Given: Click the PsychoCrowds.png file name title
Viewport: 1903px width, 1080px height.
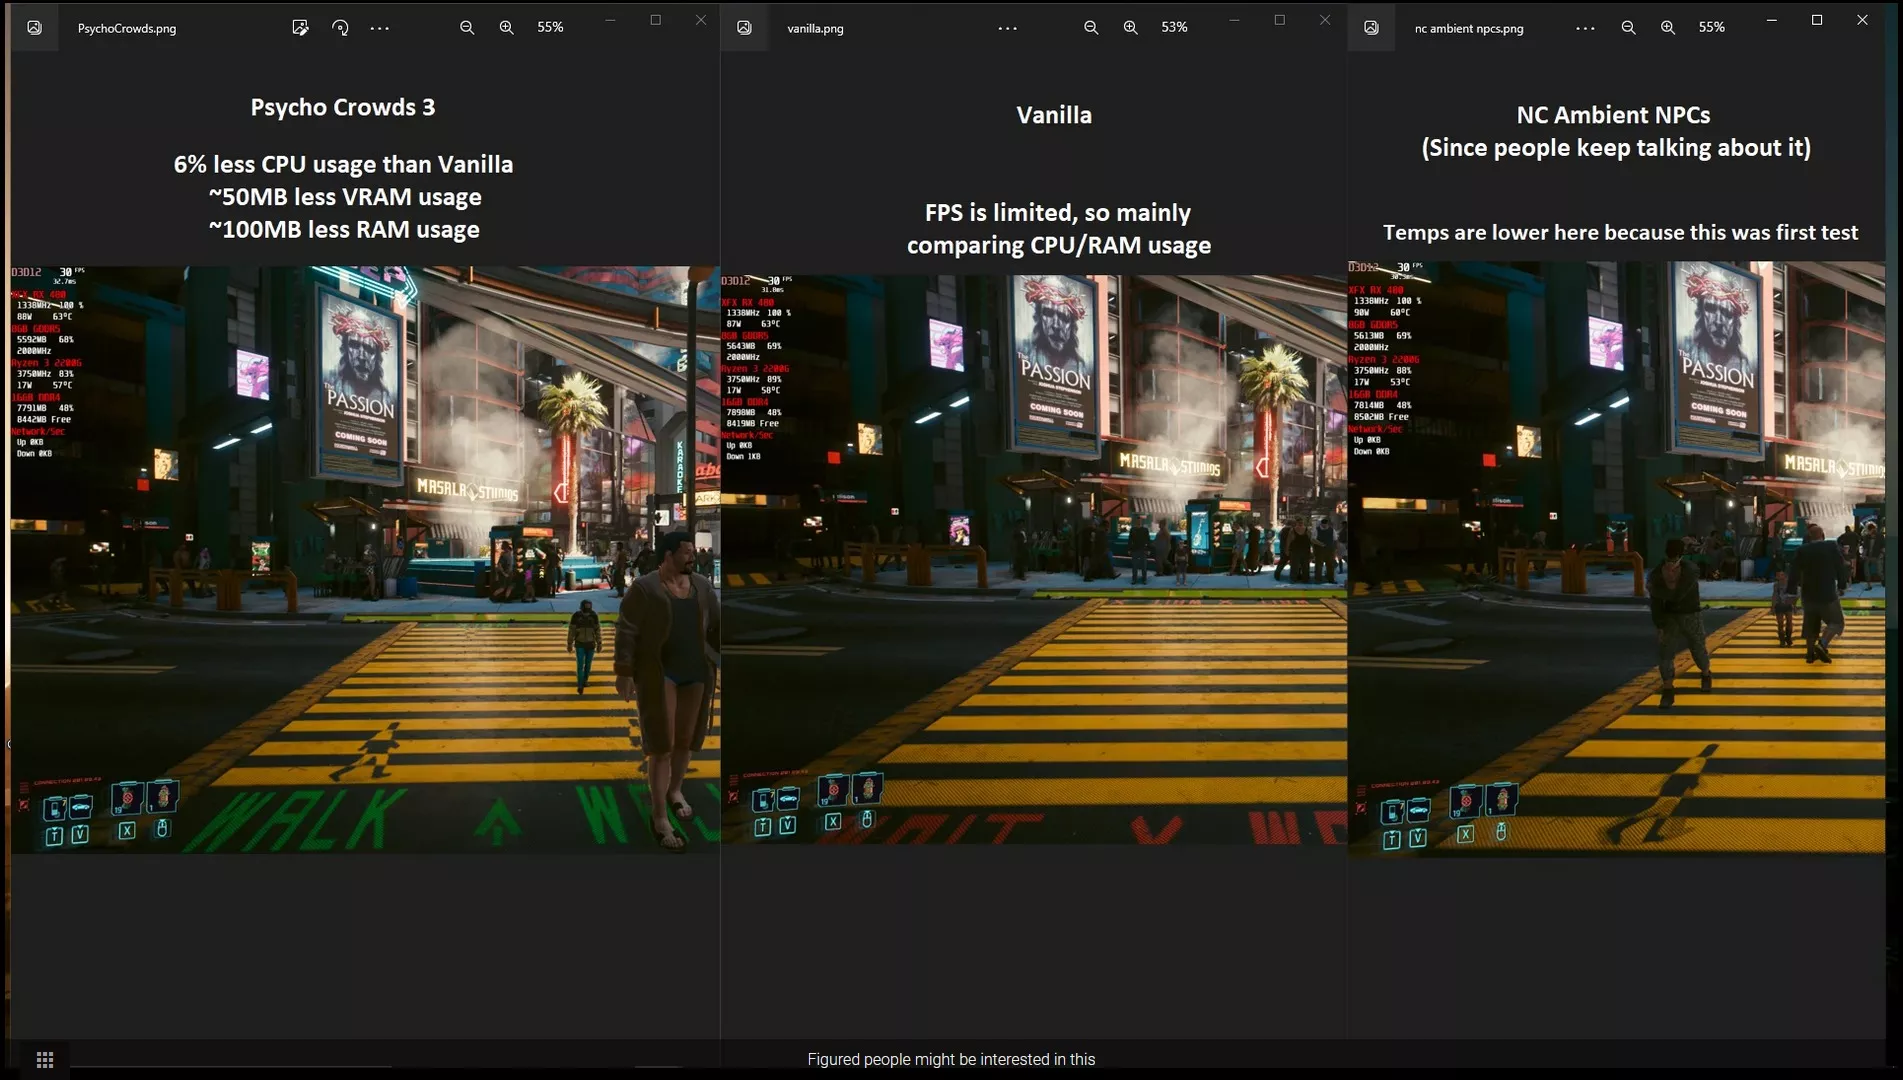Looking at the screenshot, I should tap(127, 29).
